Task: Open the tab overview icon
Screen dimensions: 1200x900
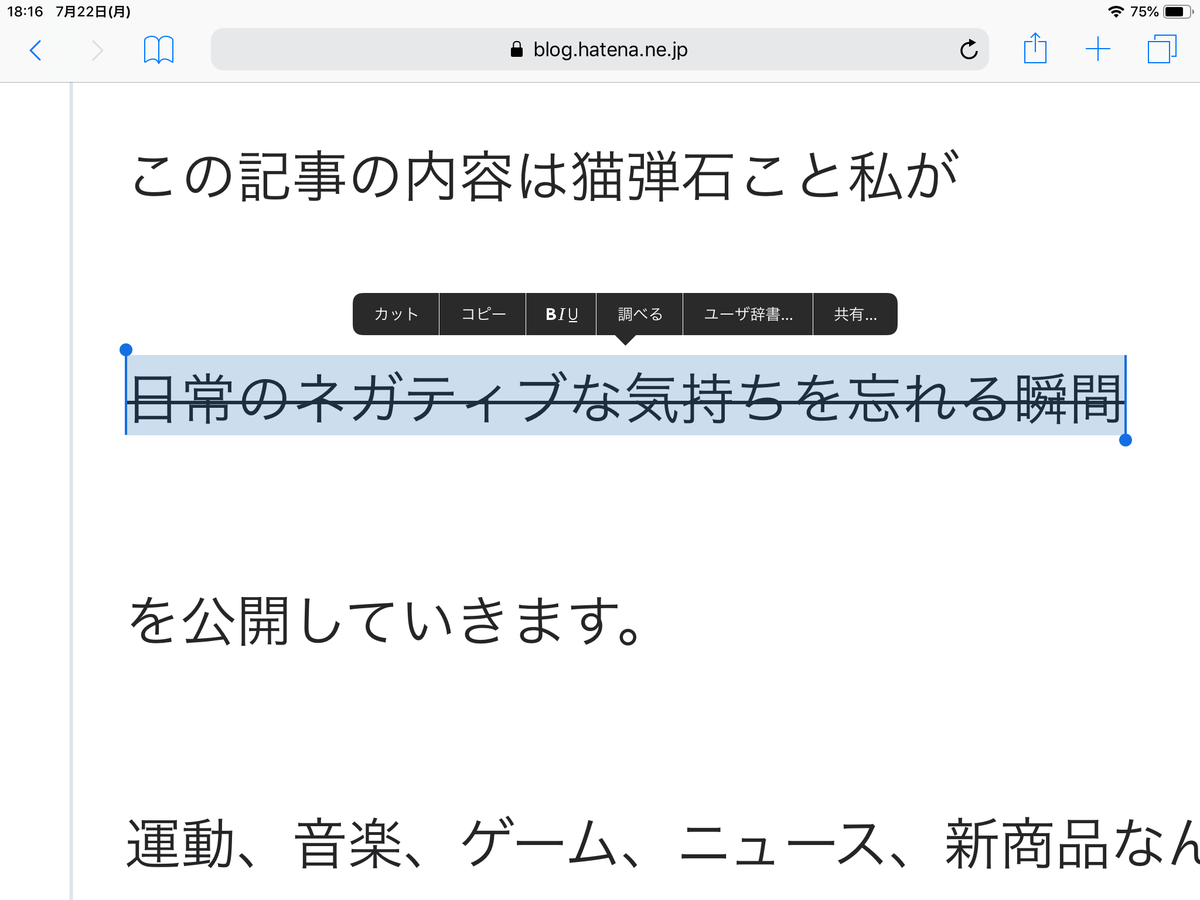Action: point(1162,48)
